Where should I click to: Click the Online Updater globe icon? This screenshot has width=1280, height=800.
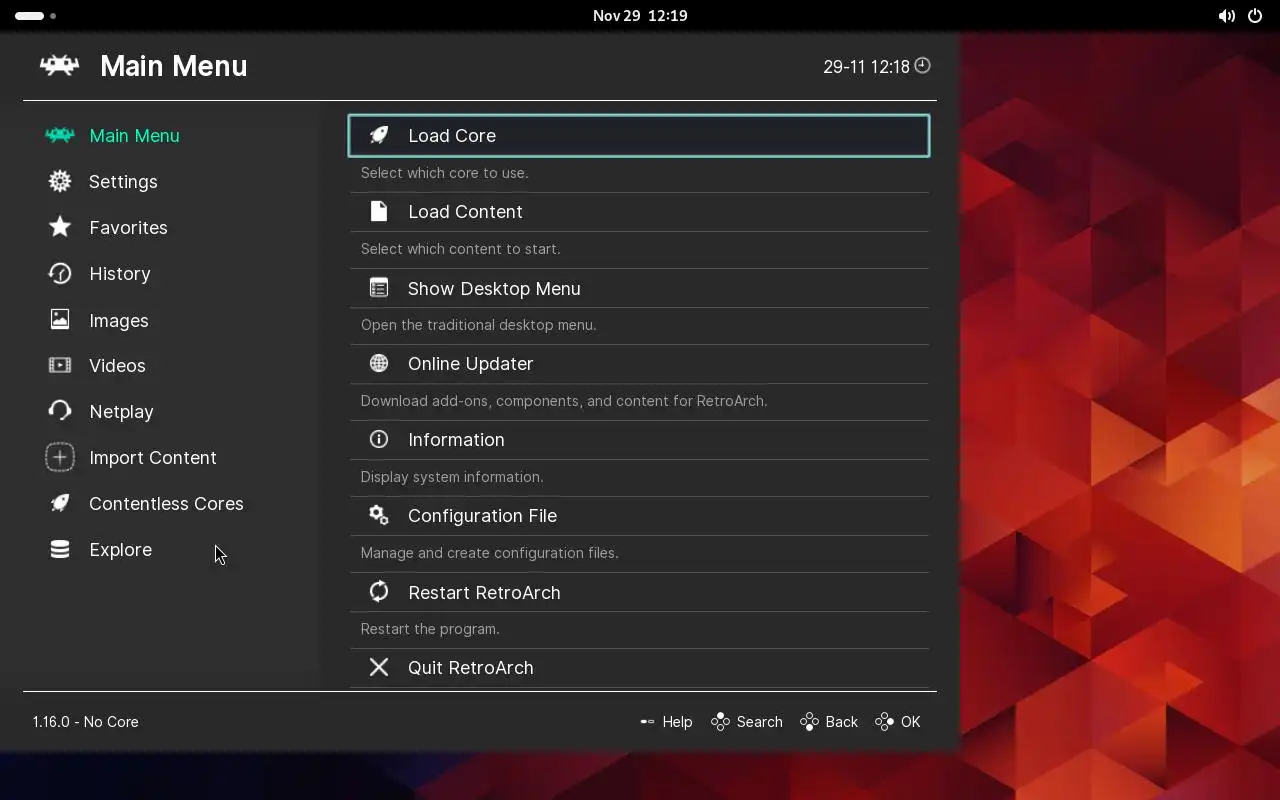(x=379, y=363)
